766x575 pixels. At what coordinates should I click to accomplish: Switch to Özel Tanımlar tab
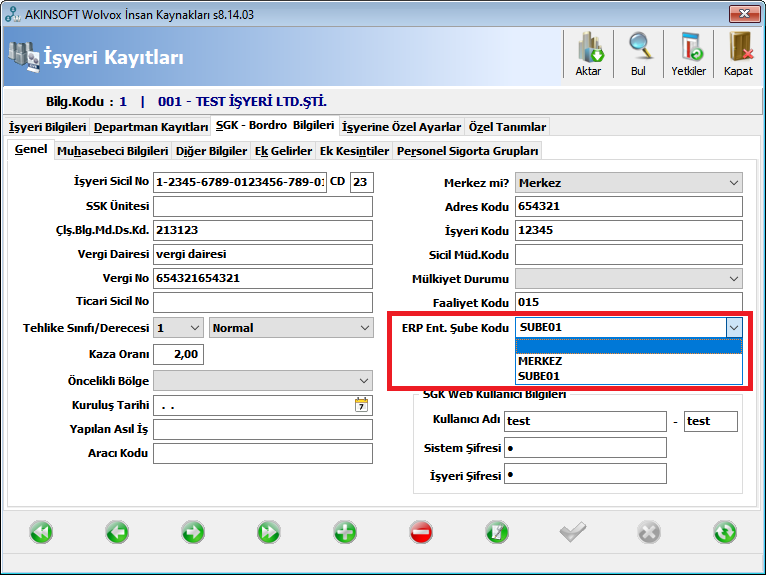point(508,127)
